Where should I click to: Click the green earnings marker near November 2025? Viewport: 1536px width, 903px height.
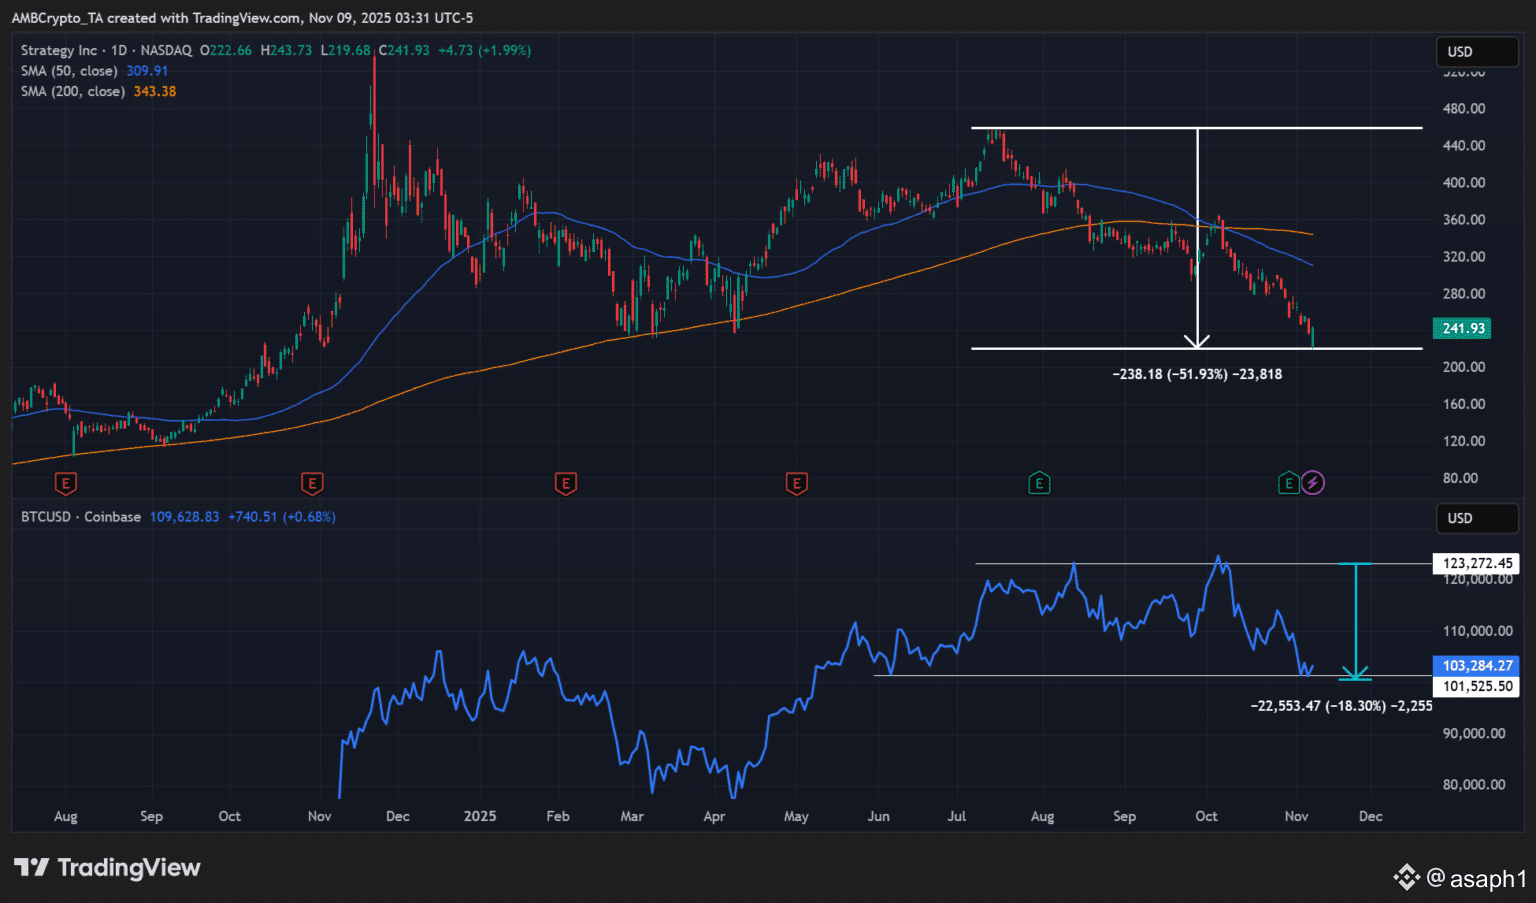coord(1289,484)
